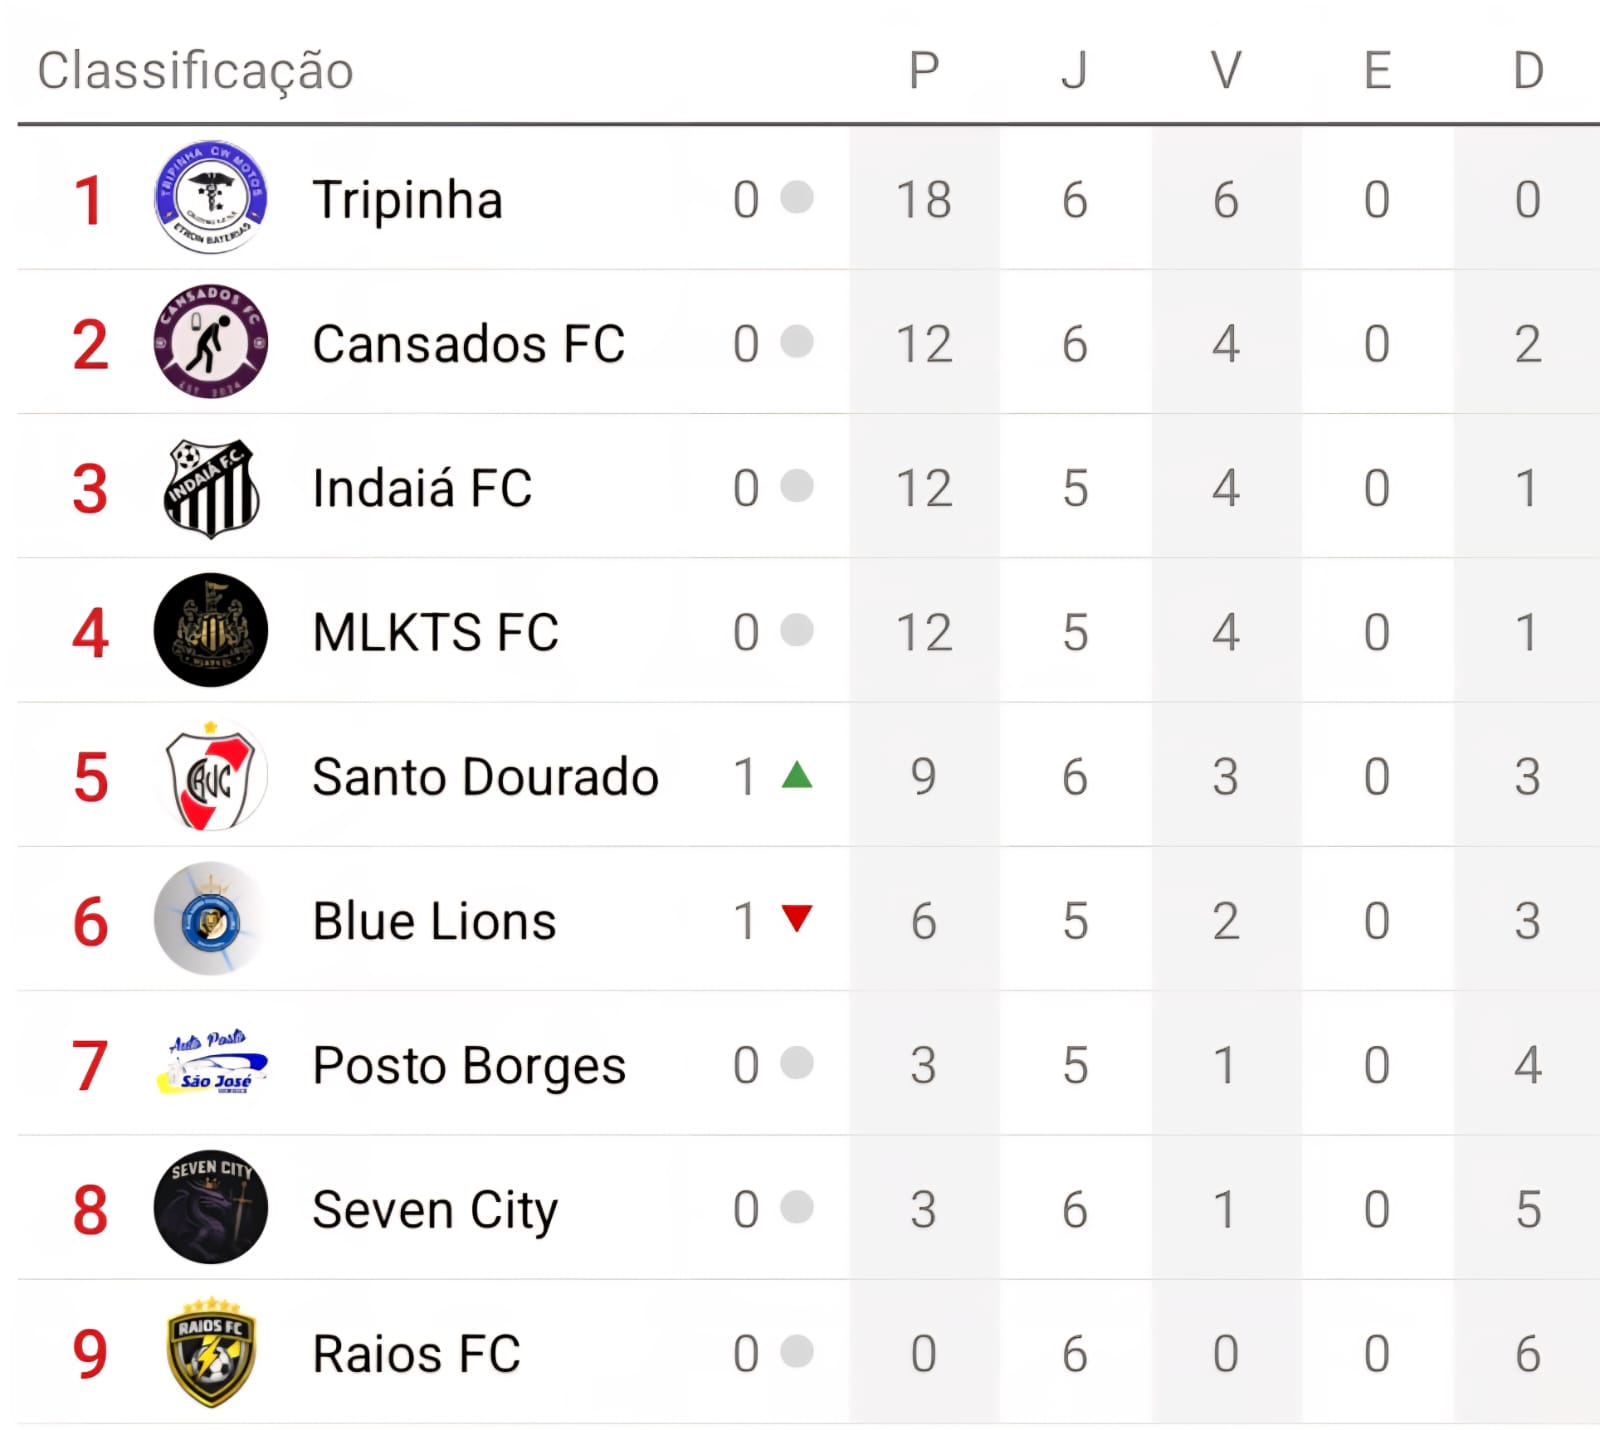Open the Posto Borges team logo

(x=212, y=1064)
